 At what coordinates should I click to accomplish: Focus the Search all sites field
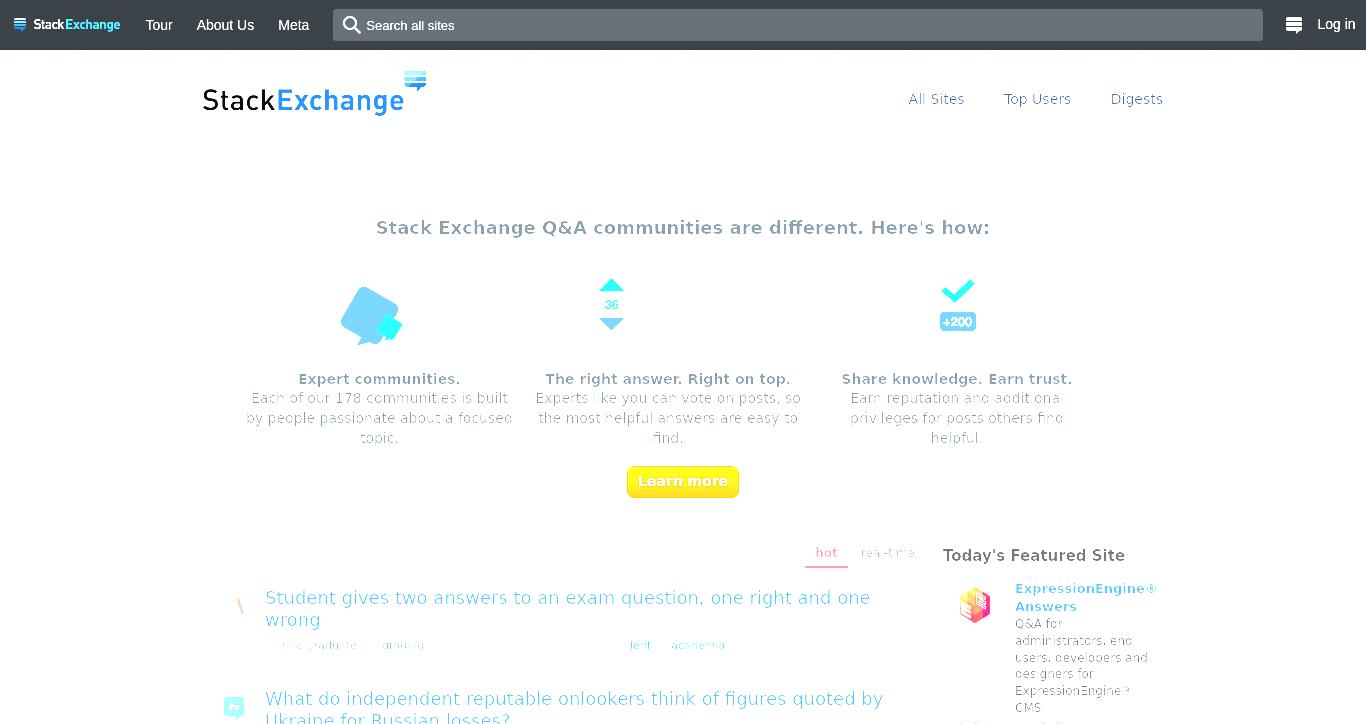(798, 25)
